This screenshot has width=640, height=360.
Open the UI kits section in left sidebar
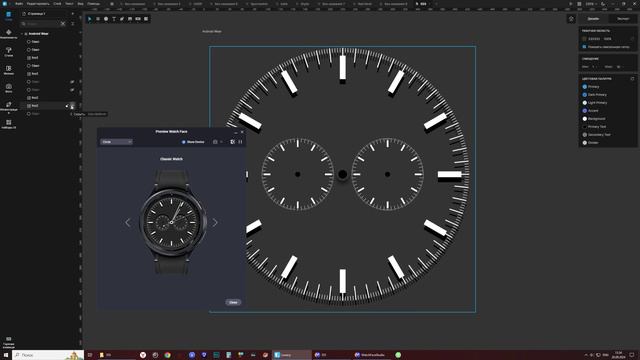9,124
